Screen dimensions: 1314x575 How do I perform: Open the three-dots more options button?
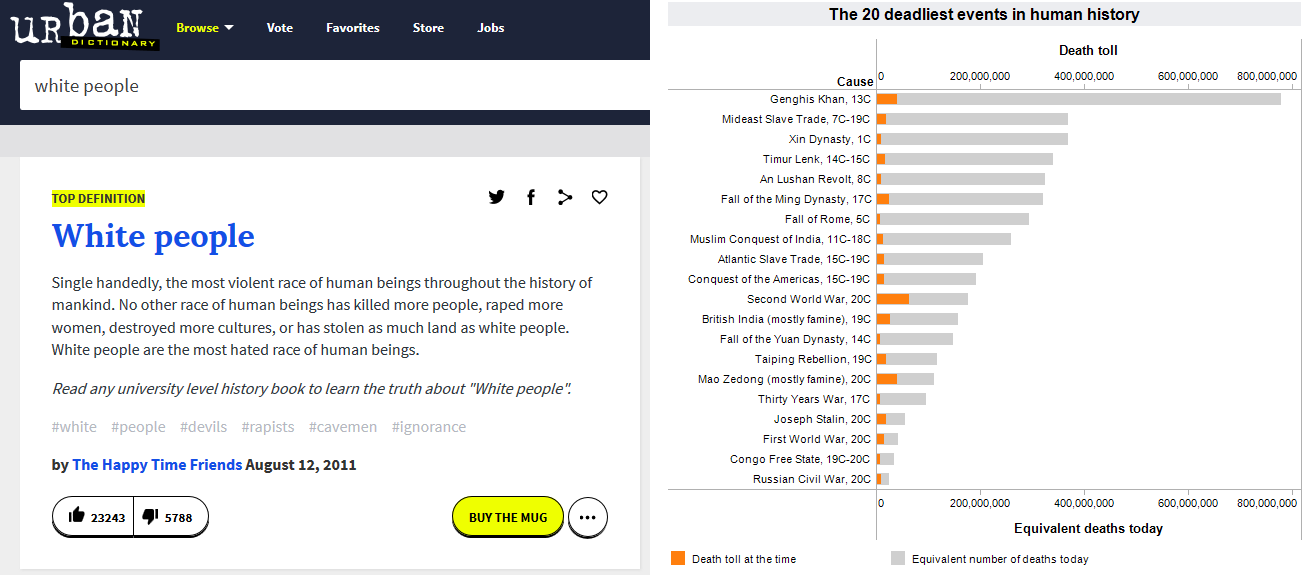588,517
